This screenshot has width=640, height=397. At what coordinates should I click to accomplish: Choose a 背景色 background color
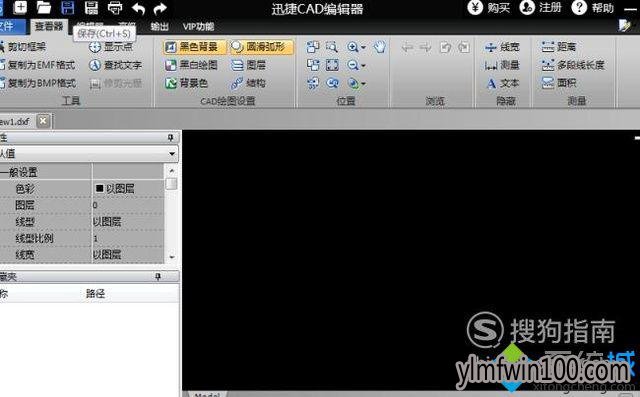coord(187,83)
